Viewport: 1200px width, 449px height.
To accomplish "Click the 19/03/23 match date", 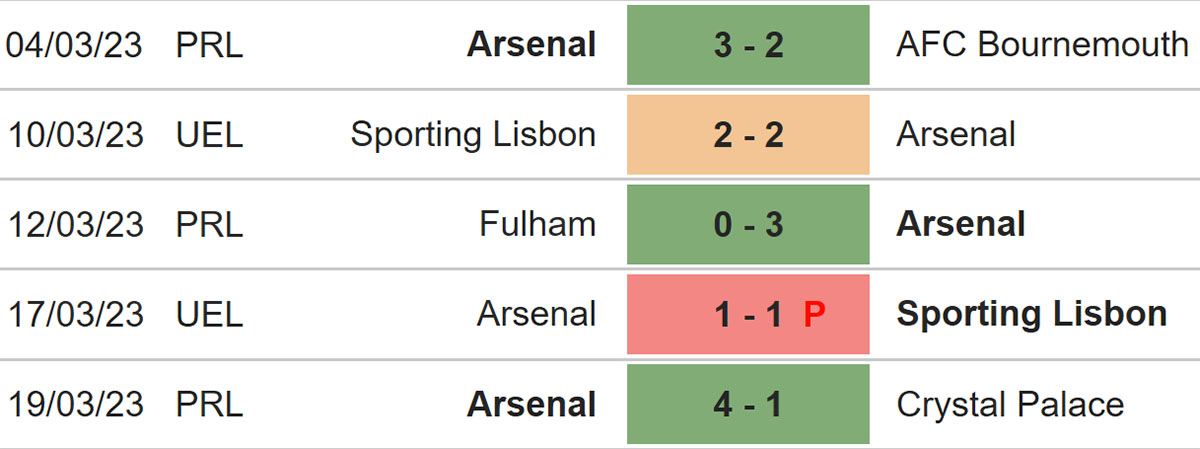I will [76, 404].
